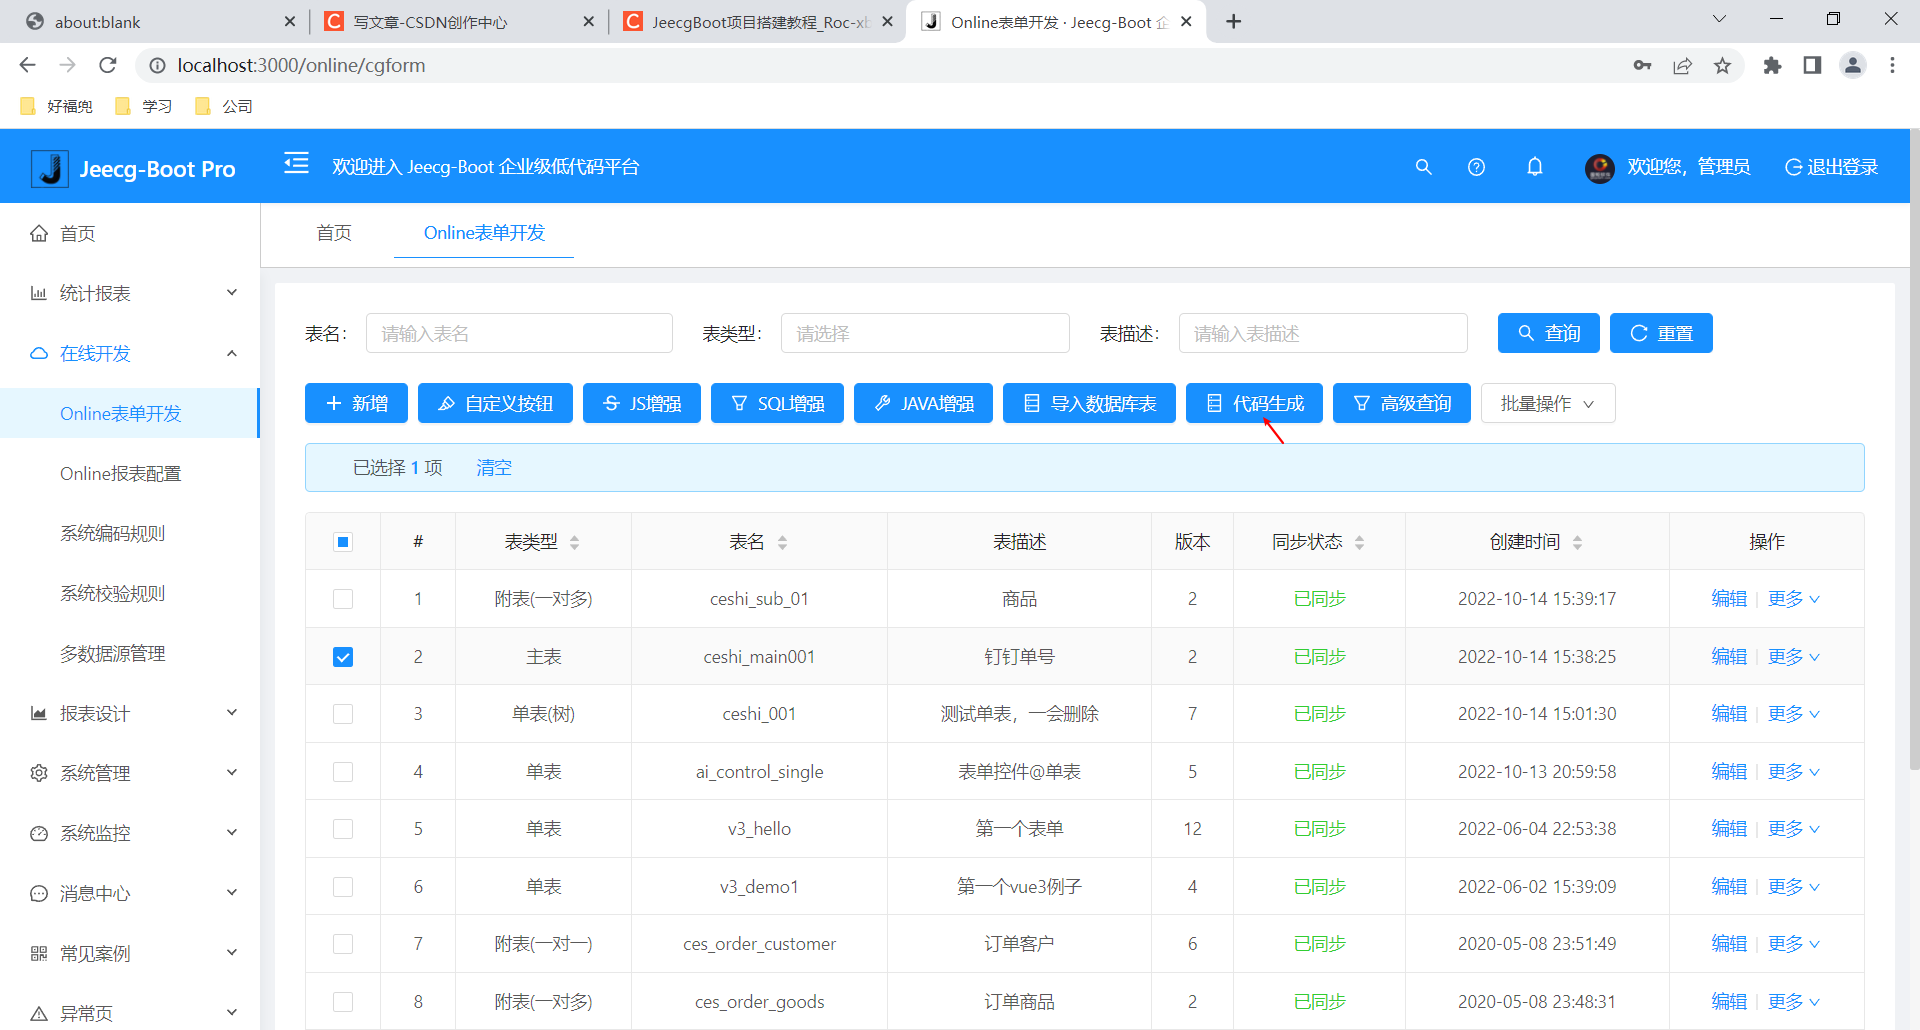The height and width of the screenshot is (1030, 1920).
Task: Check the ceshi_sub_01 row checkbox
Action: point(343,599)
